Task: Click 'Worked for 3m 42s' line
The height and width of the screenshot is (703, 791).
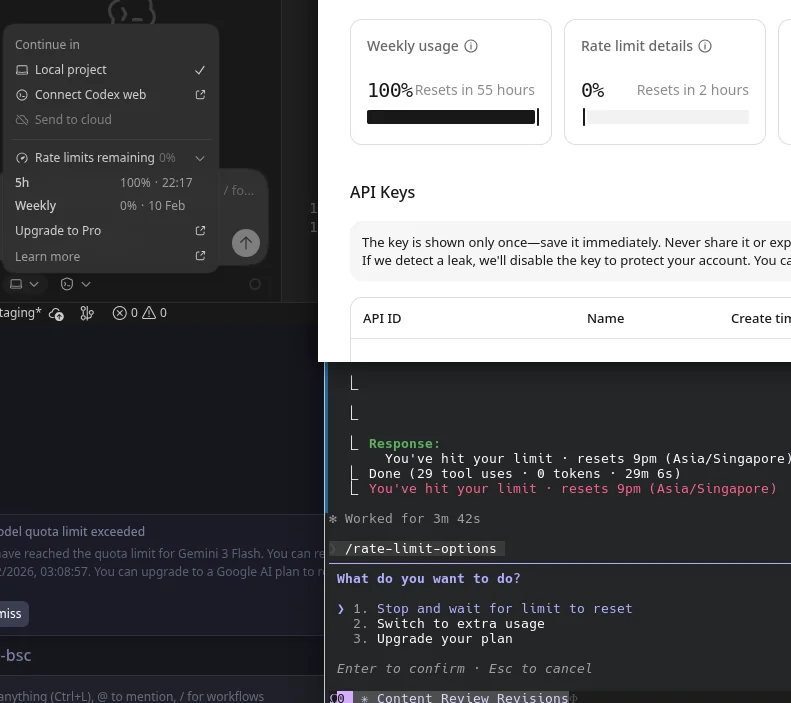Action: coord(412,518)
